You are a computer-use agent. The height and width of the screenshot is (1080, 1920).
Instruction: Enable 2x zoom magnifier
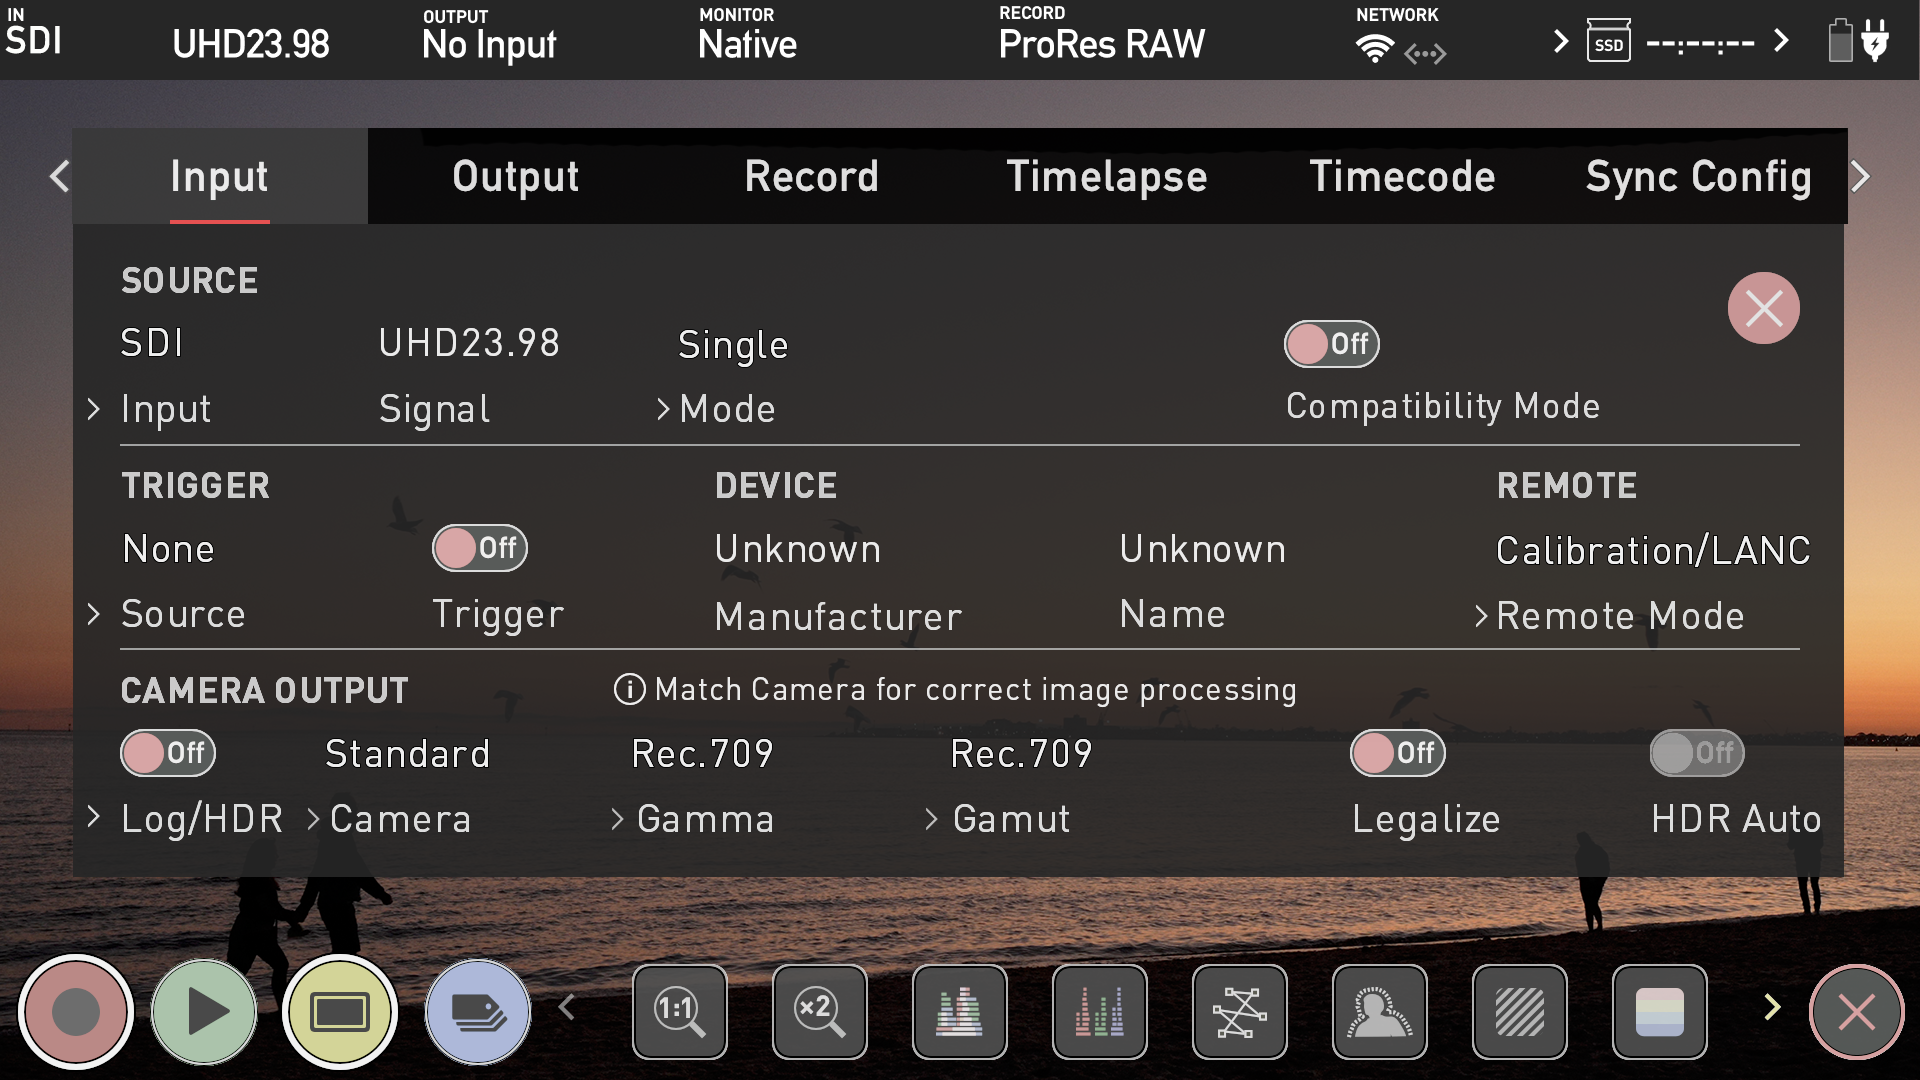point(820,1012)
